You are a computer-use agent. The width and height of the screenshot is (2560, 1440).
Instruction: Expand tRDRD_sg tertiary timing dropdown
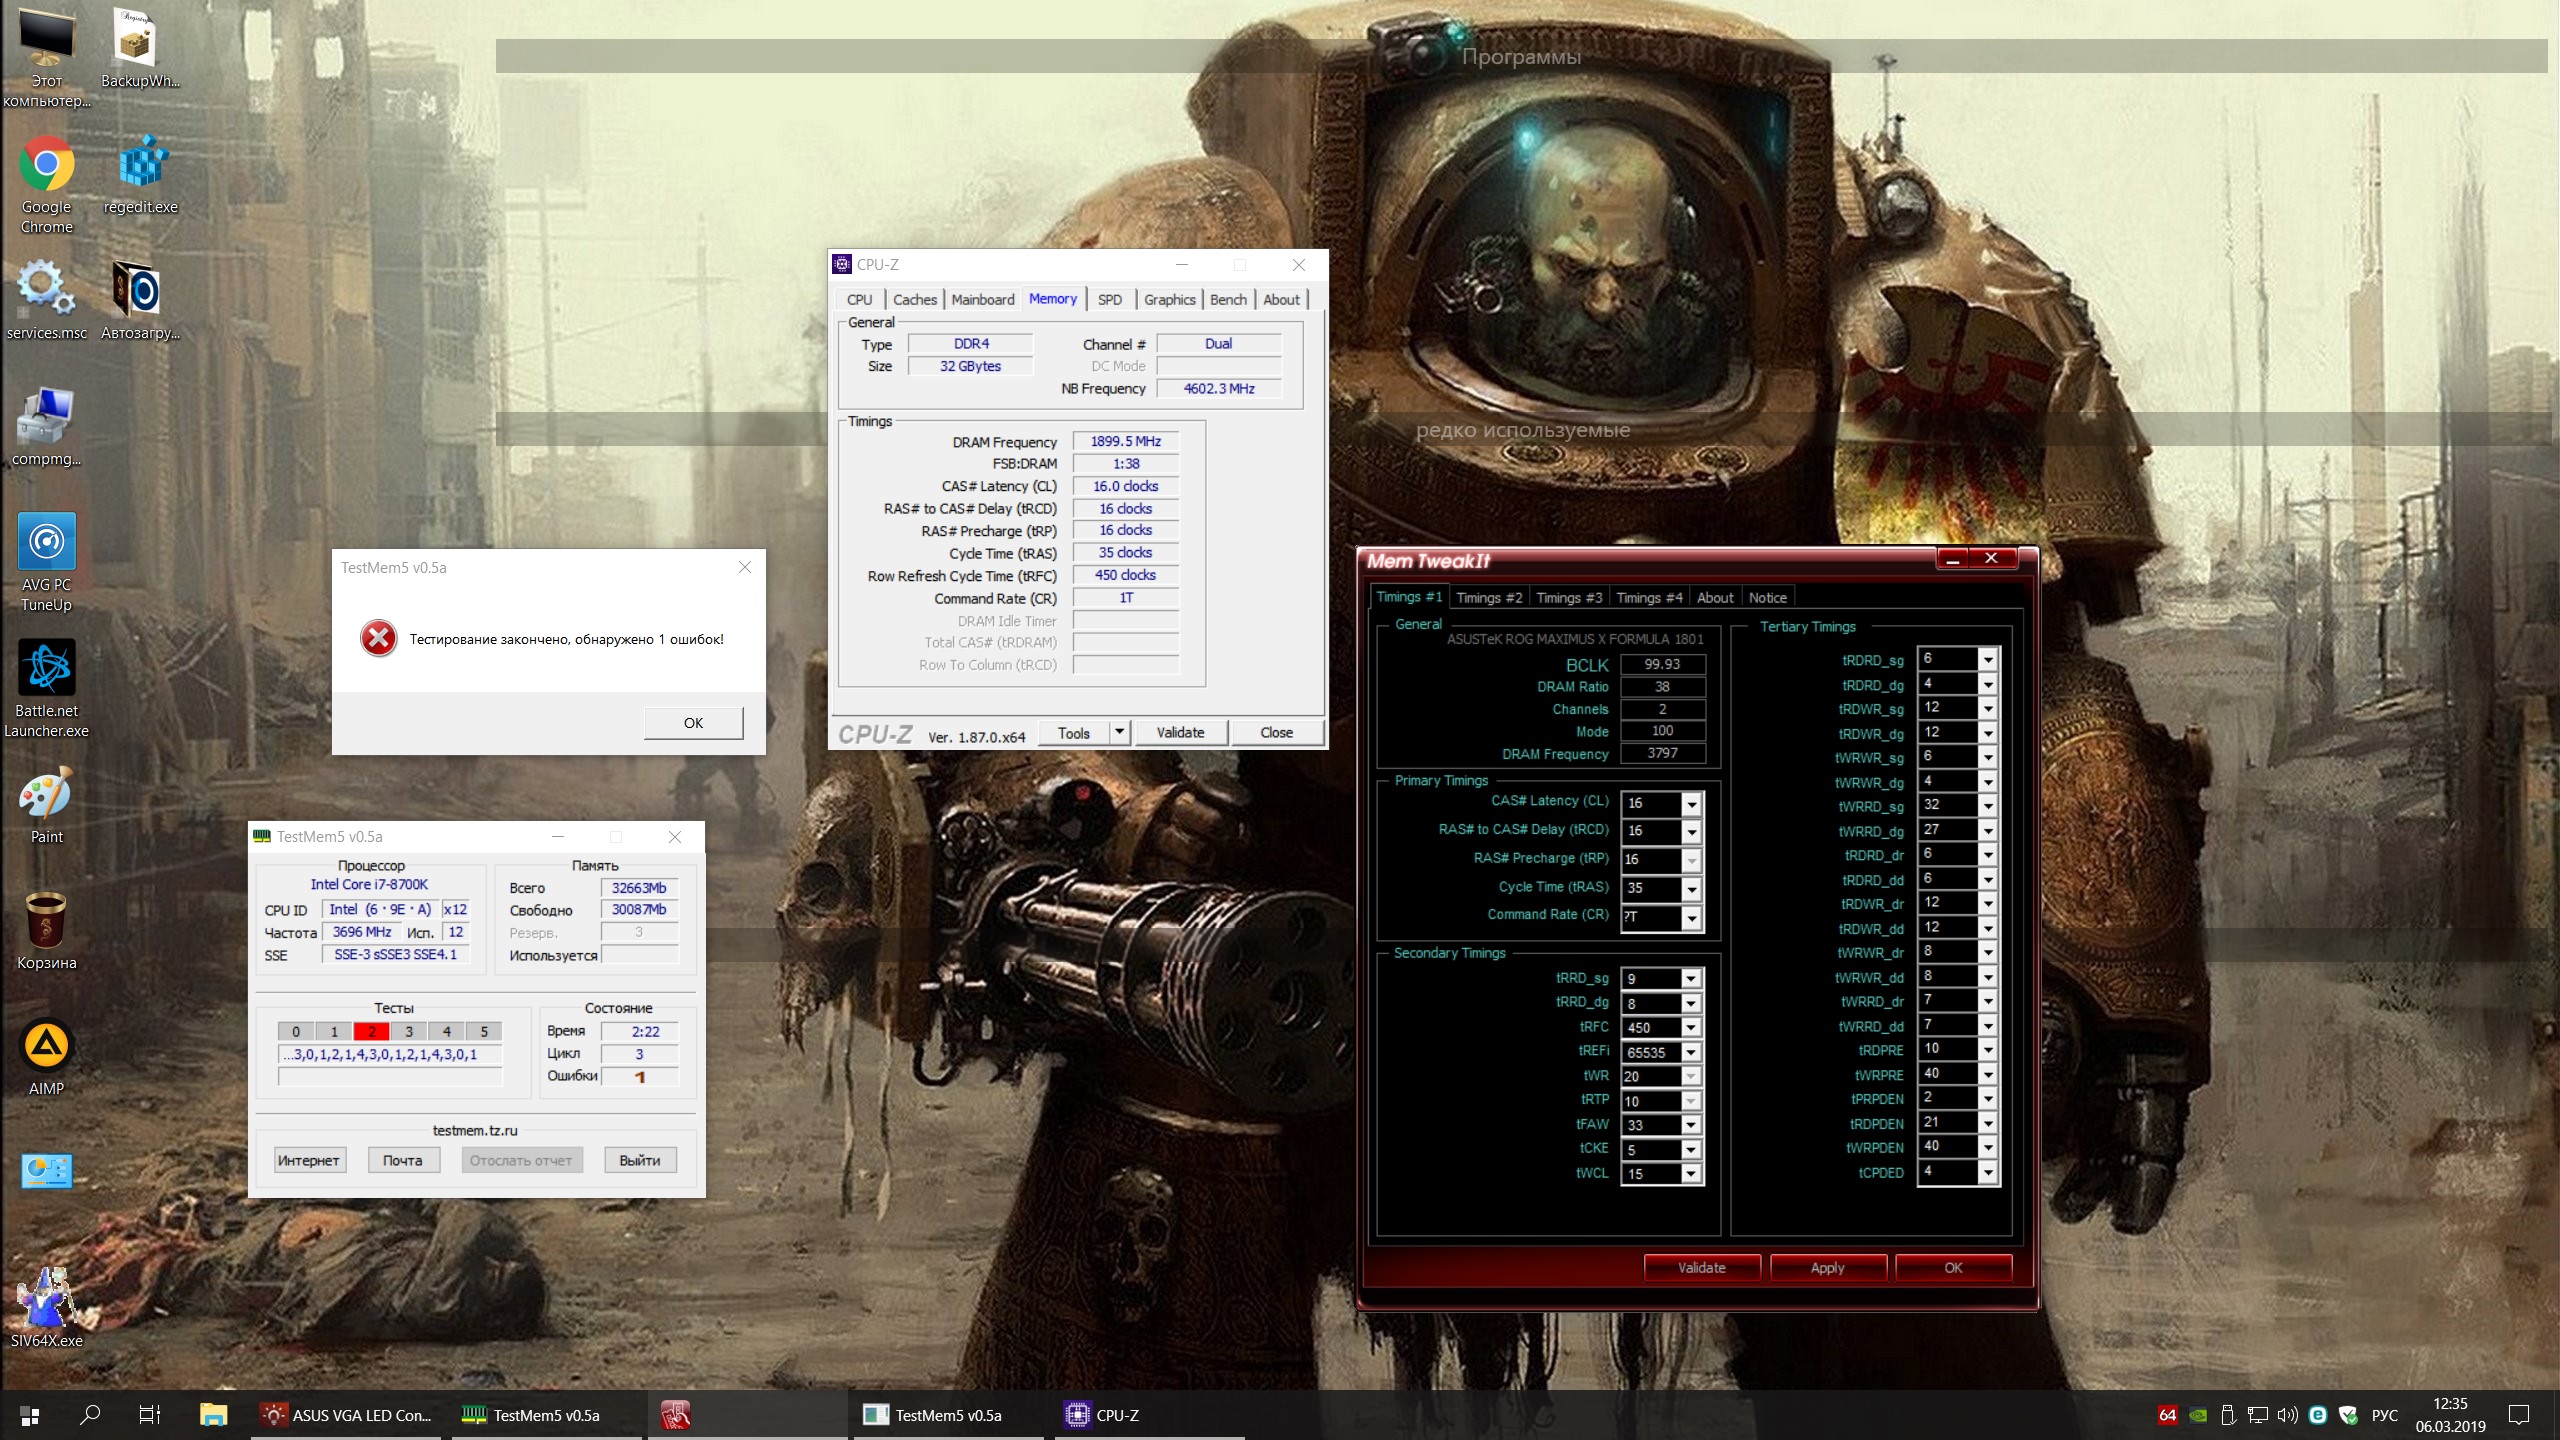[1988, 660]
